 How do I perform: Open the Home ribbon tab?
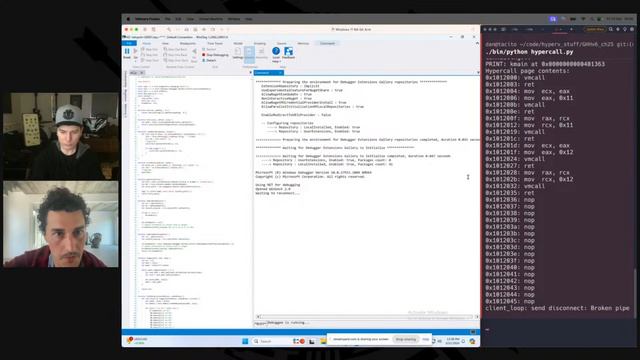(x=147, y=43)
